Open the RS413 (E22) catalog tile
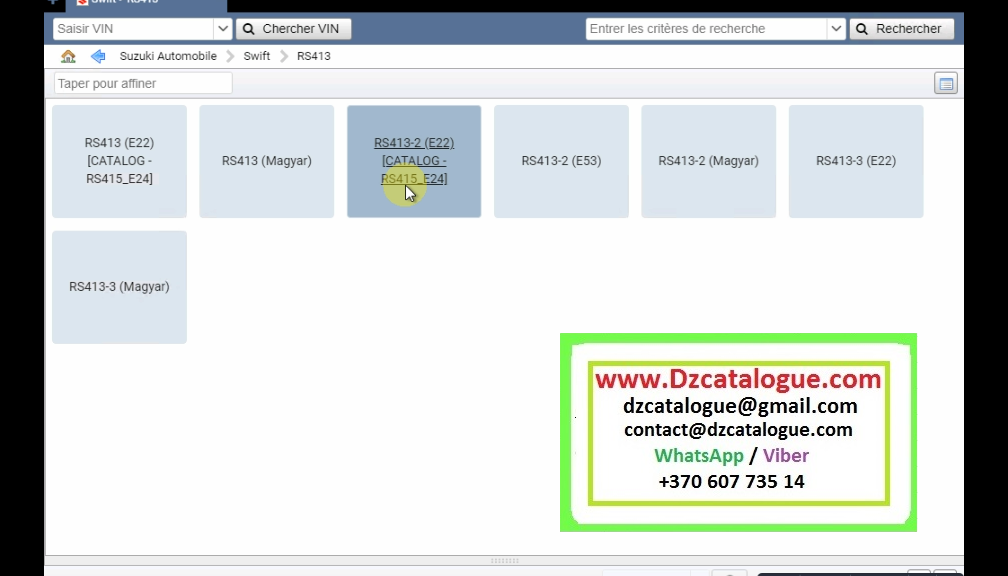The image size is (1008, 576). (120, 161)
